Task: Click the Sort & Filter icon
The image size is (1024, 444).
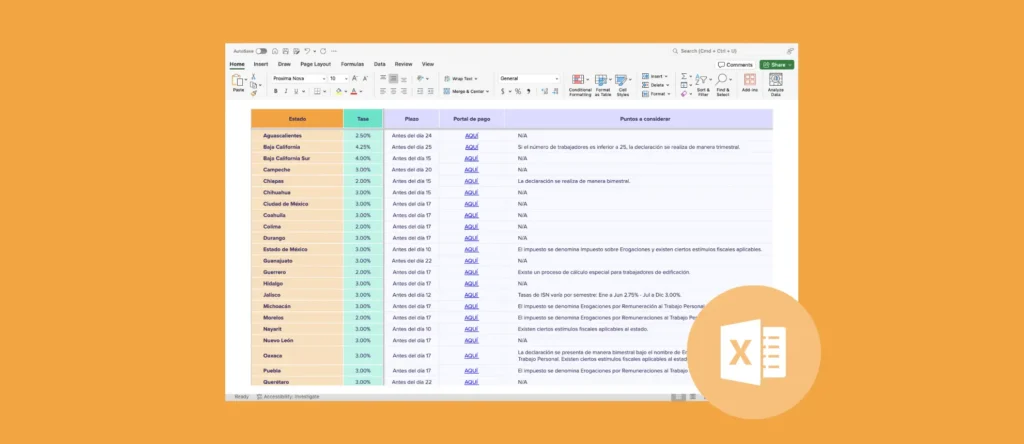Action: (x=702, y=82)
